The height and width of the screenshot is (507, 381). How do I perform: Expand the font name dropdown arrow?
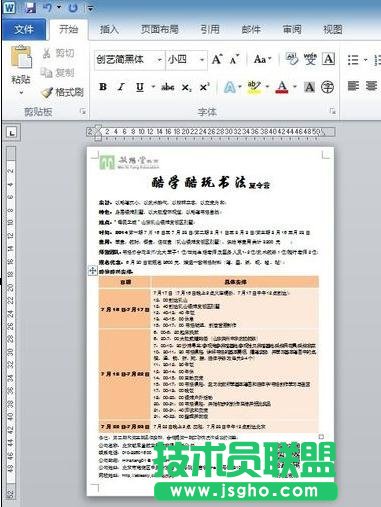160,60
